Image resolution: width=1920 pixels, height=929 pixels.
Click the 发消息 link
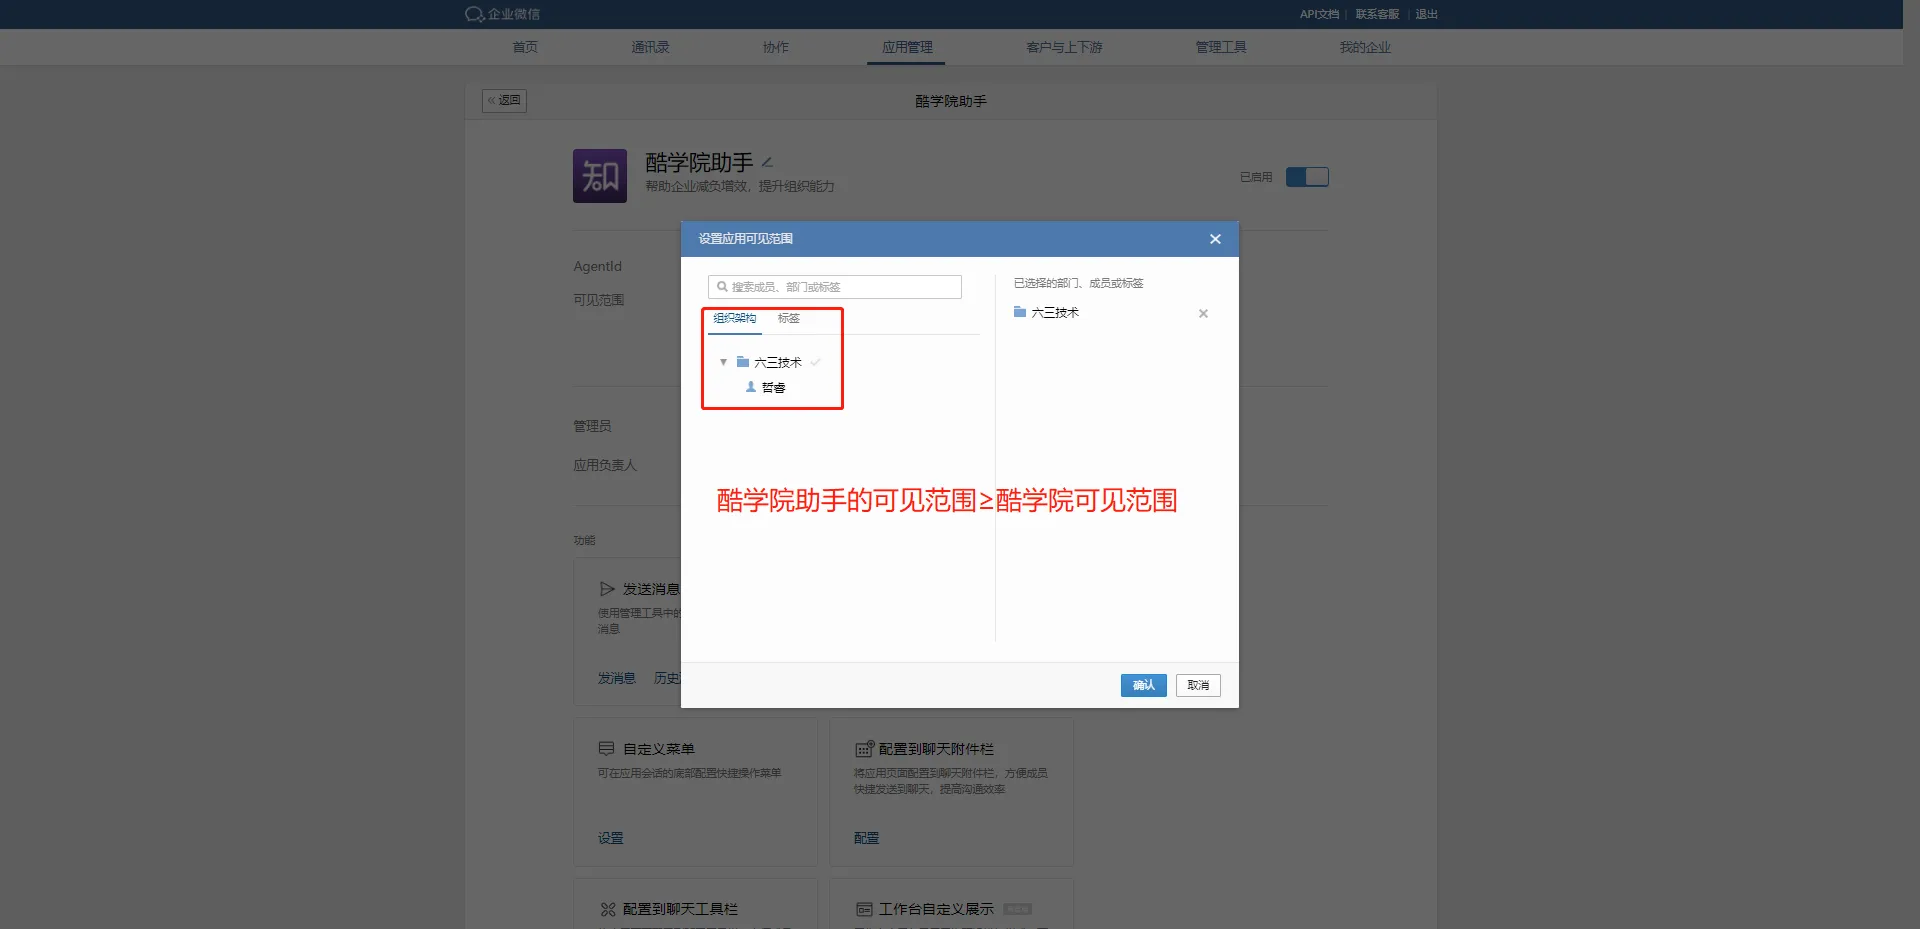616,678
